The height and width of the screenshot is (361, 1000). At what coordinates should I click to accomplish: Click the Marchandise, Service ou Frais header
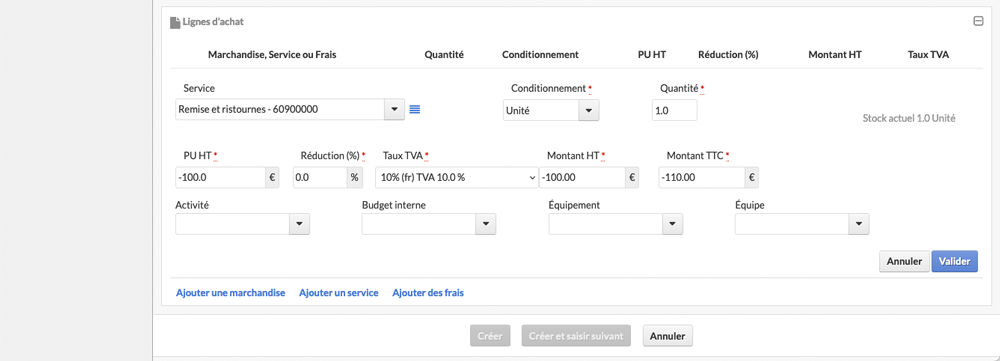coord(272,55)
